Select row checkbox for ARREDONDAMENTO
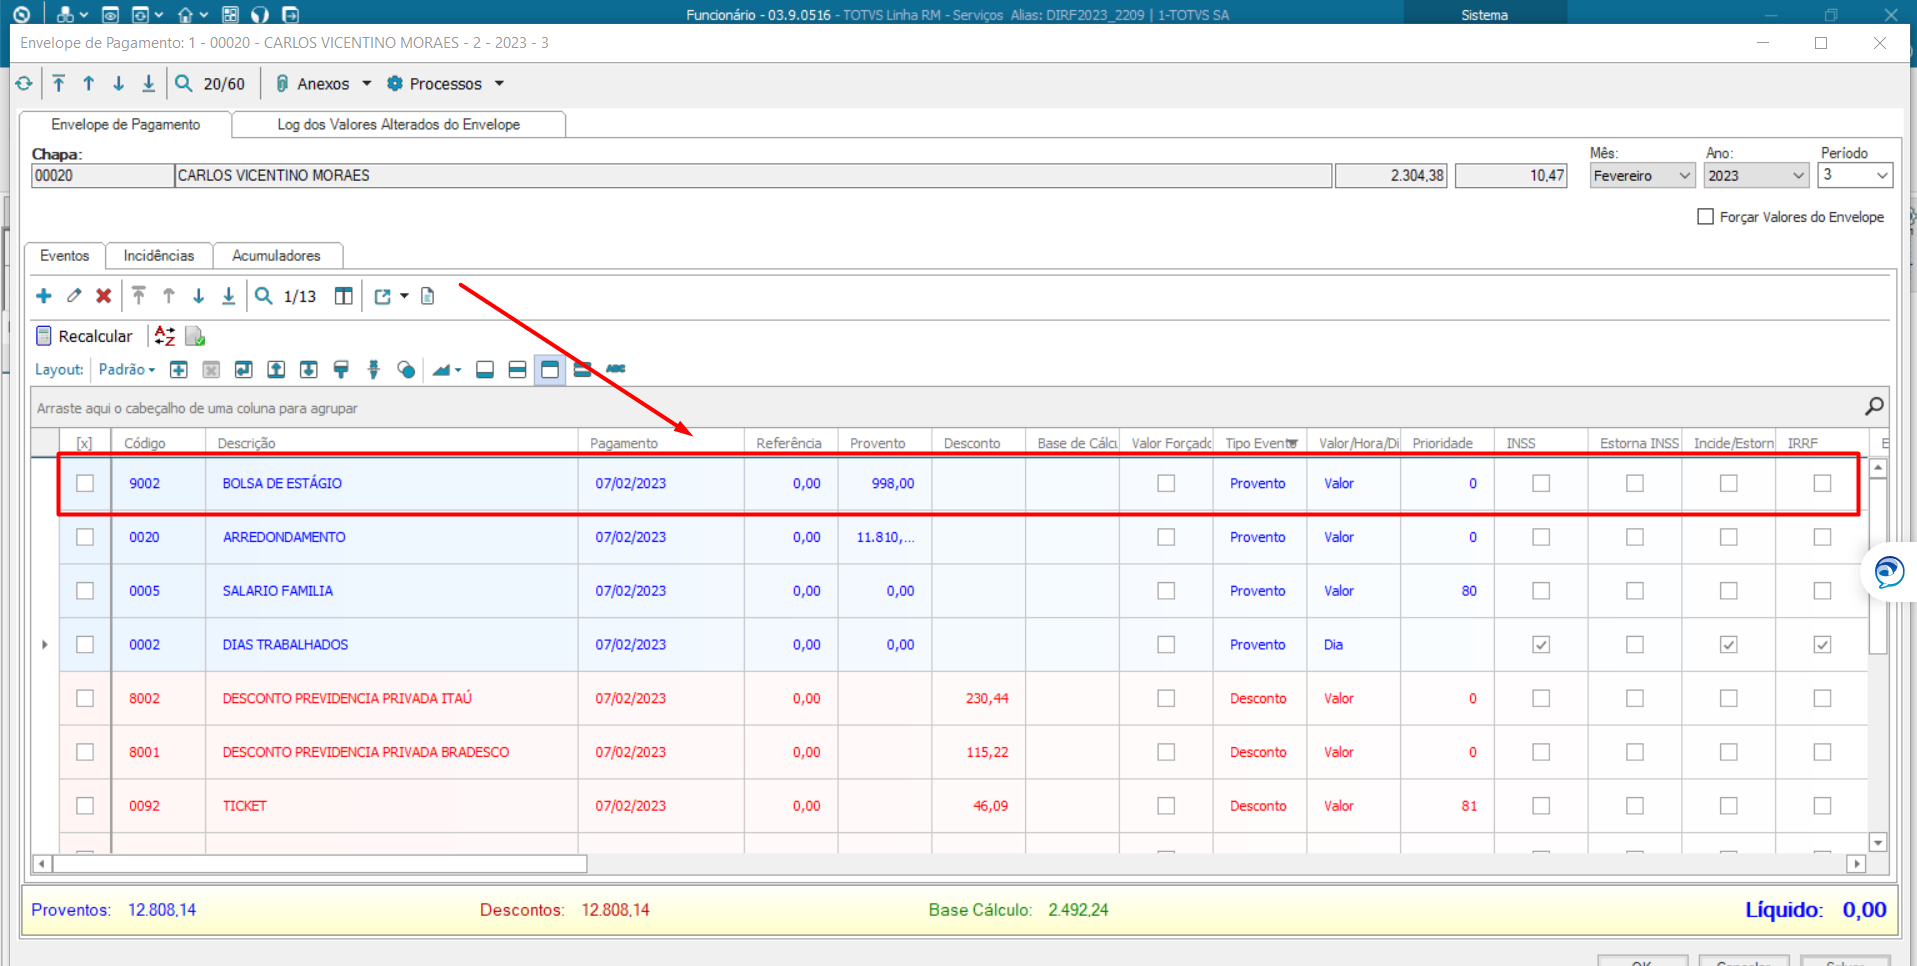Viewport: 1917px width, 966px height. (85, 537)
